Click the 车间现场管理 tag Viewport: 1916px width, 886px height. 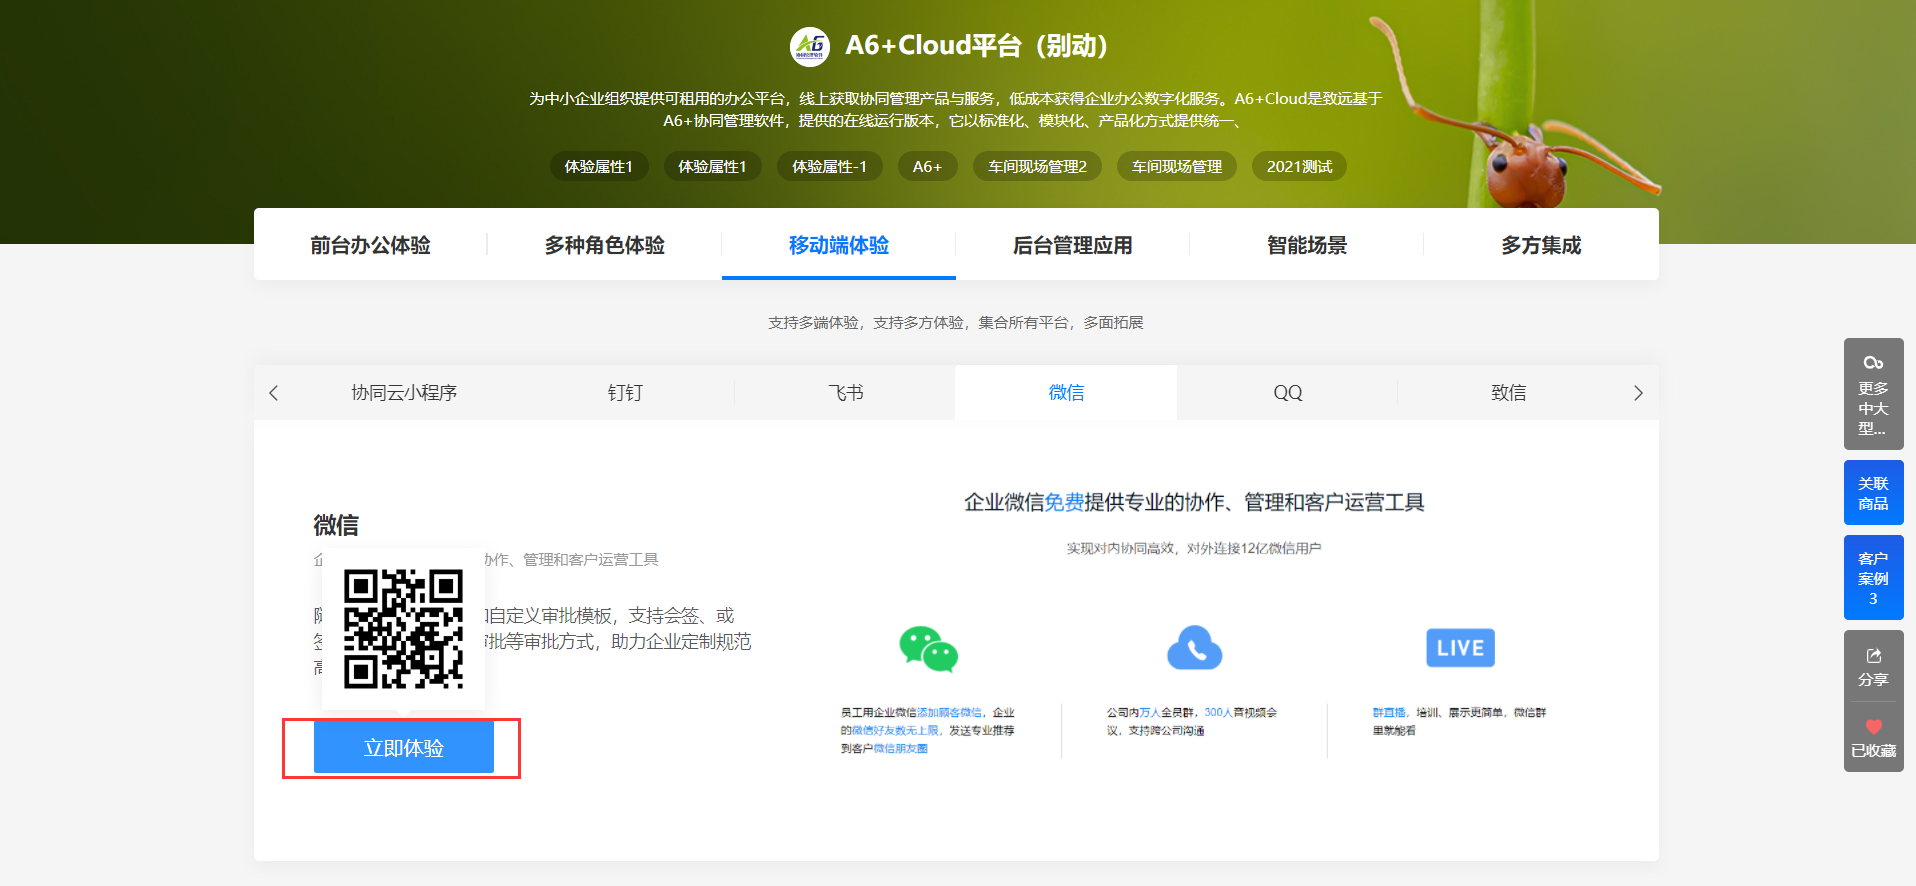click(1176, 166)
